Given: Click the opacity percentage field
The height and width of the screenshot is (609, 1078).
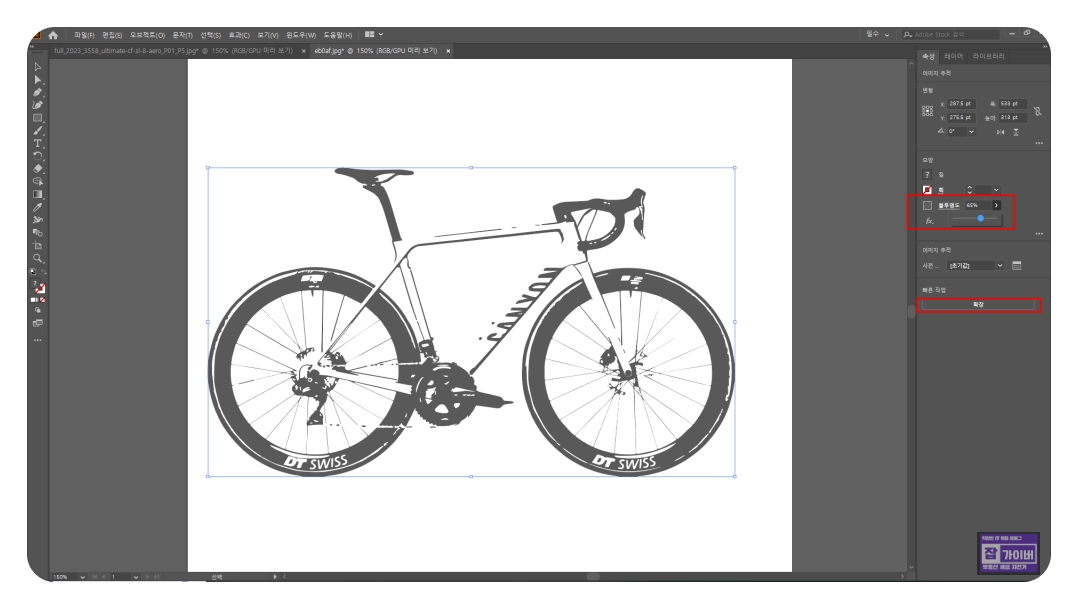Looking at the screenshot, I should [978, 206].
